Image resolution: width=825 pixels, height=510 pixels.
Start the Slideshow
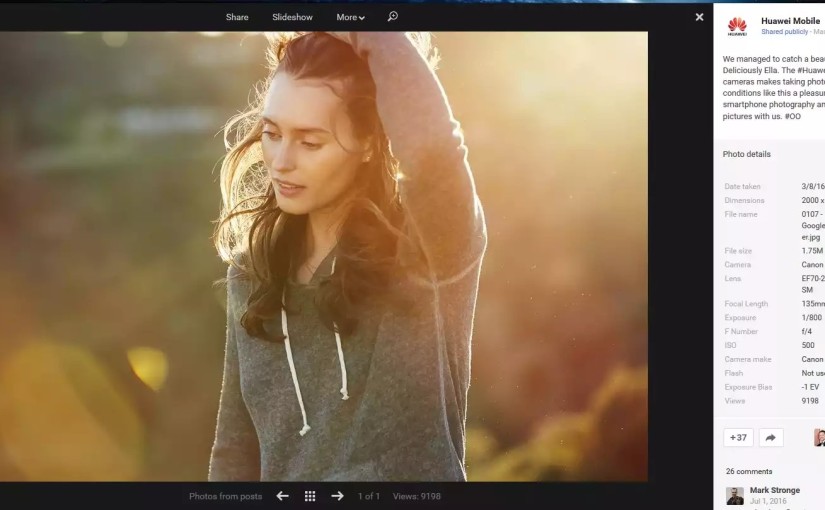click(x=292, y=17)
